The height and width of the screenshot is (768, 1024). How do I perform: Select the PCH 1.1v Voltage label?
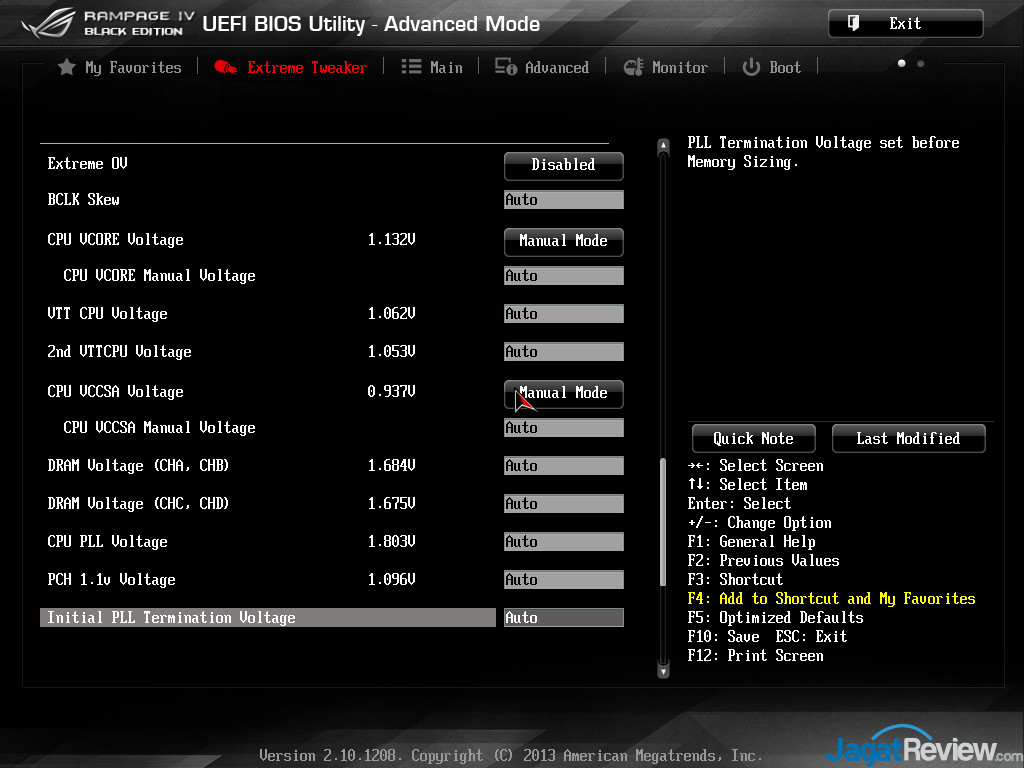111,579
